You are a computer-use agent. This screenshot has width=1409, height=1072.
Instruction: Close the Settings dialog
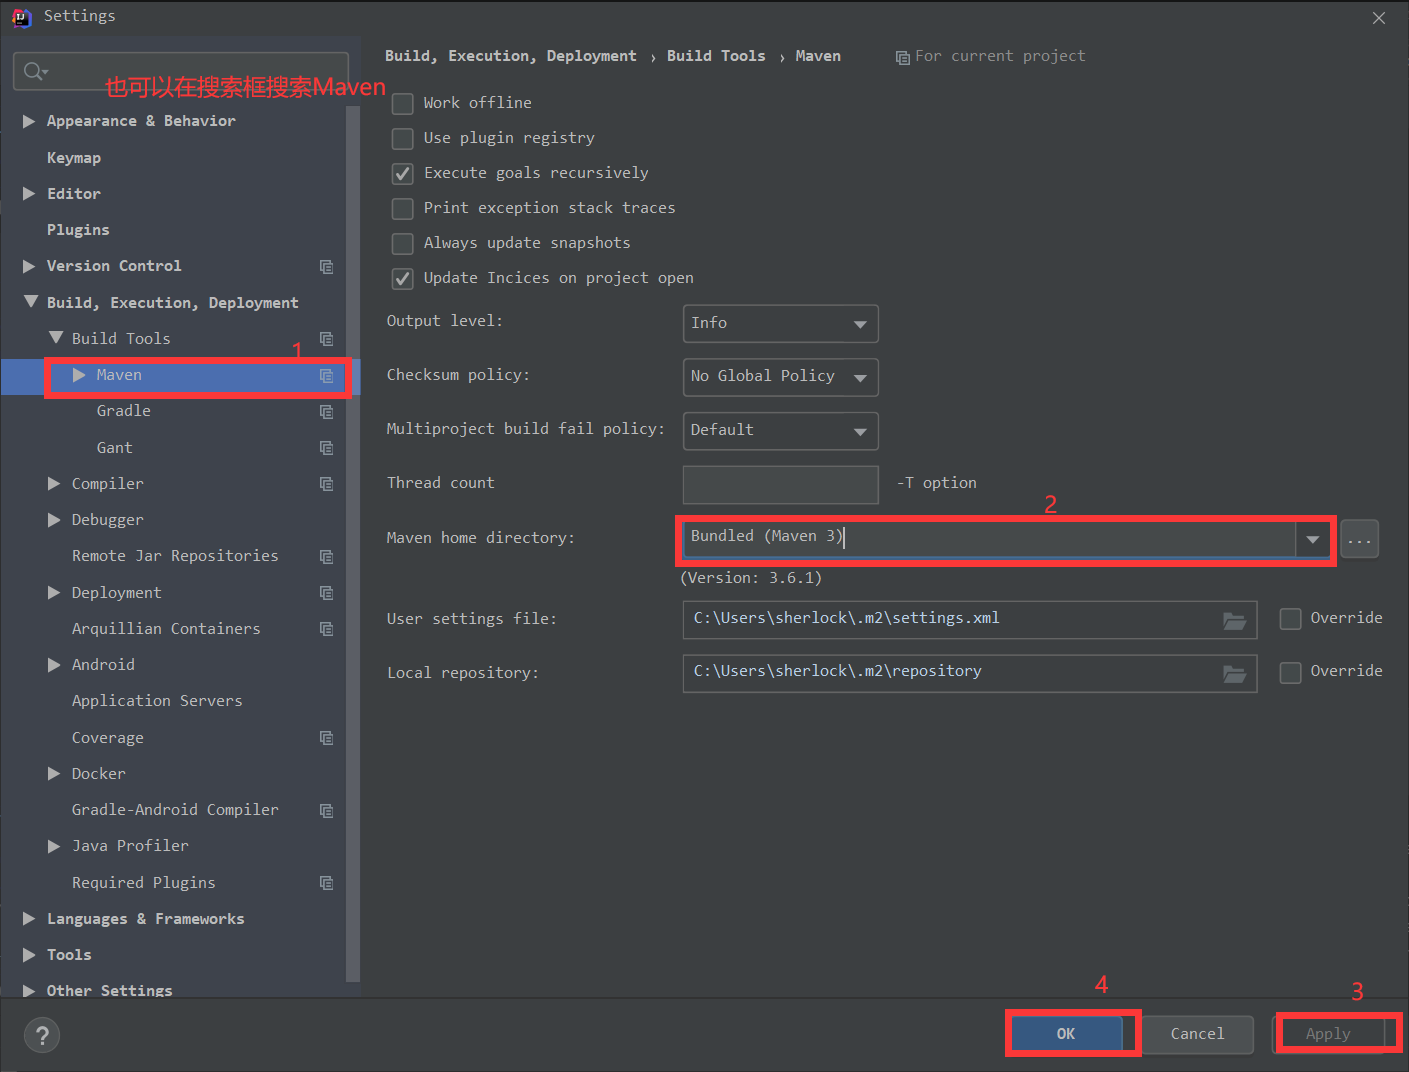(1379, 18)
